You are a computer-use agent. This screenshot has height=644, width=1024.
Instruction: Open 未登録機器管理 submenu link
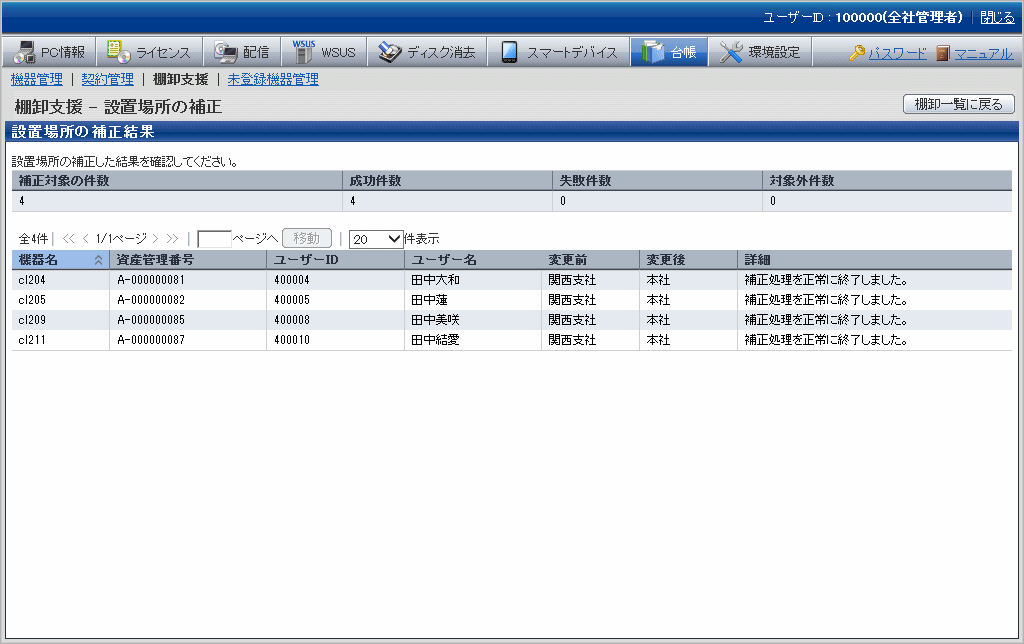tap(273, 79)
